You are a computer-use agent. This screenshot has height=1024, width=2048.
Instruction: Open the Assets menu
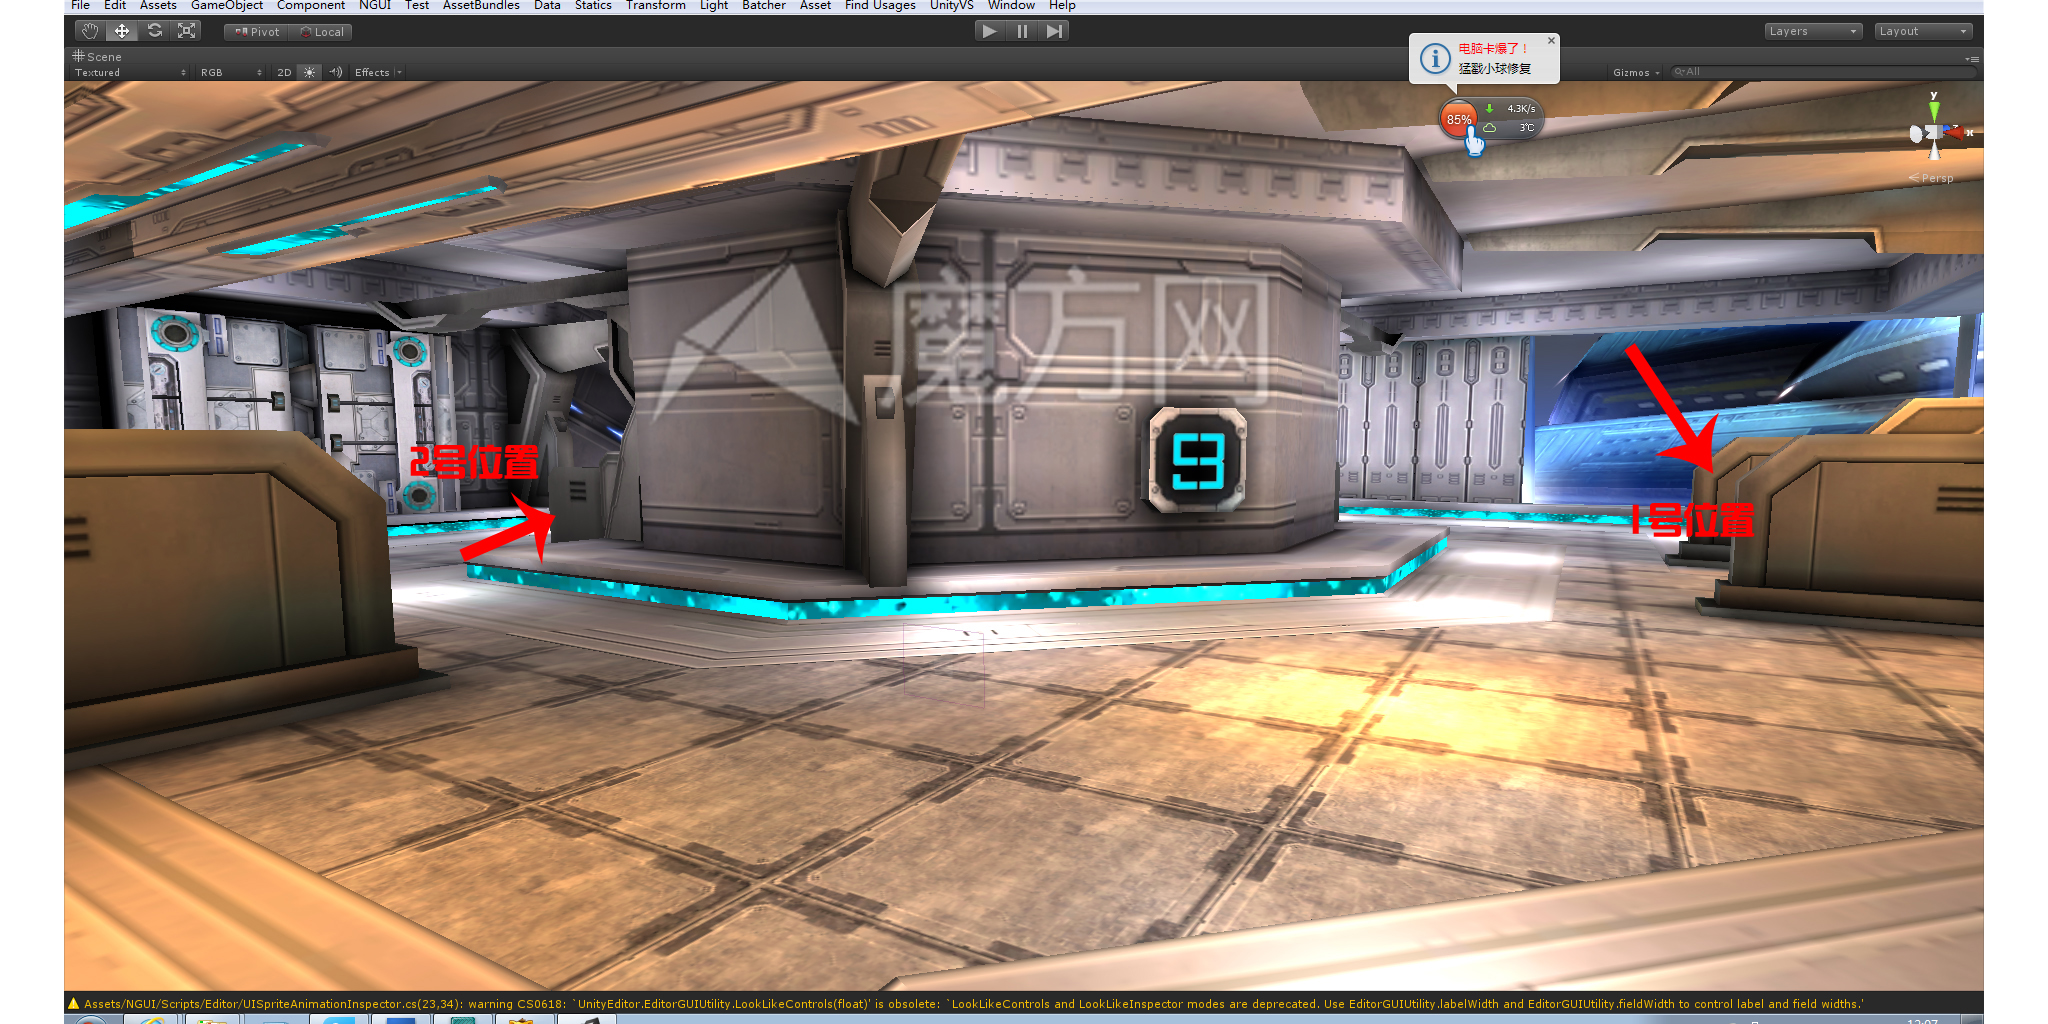coord(158,5)
